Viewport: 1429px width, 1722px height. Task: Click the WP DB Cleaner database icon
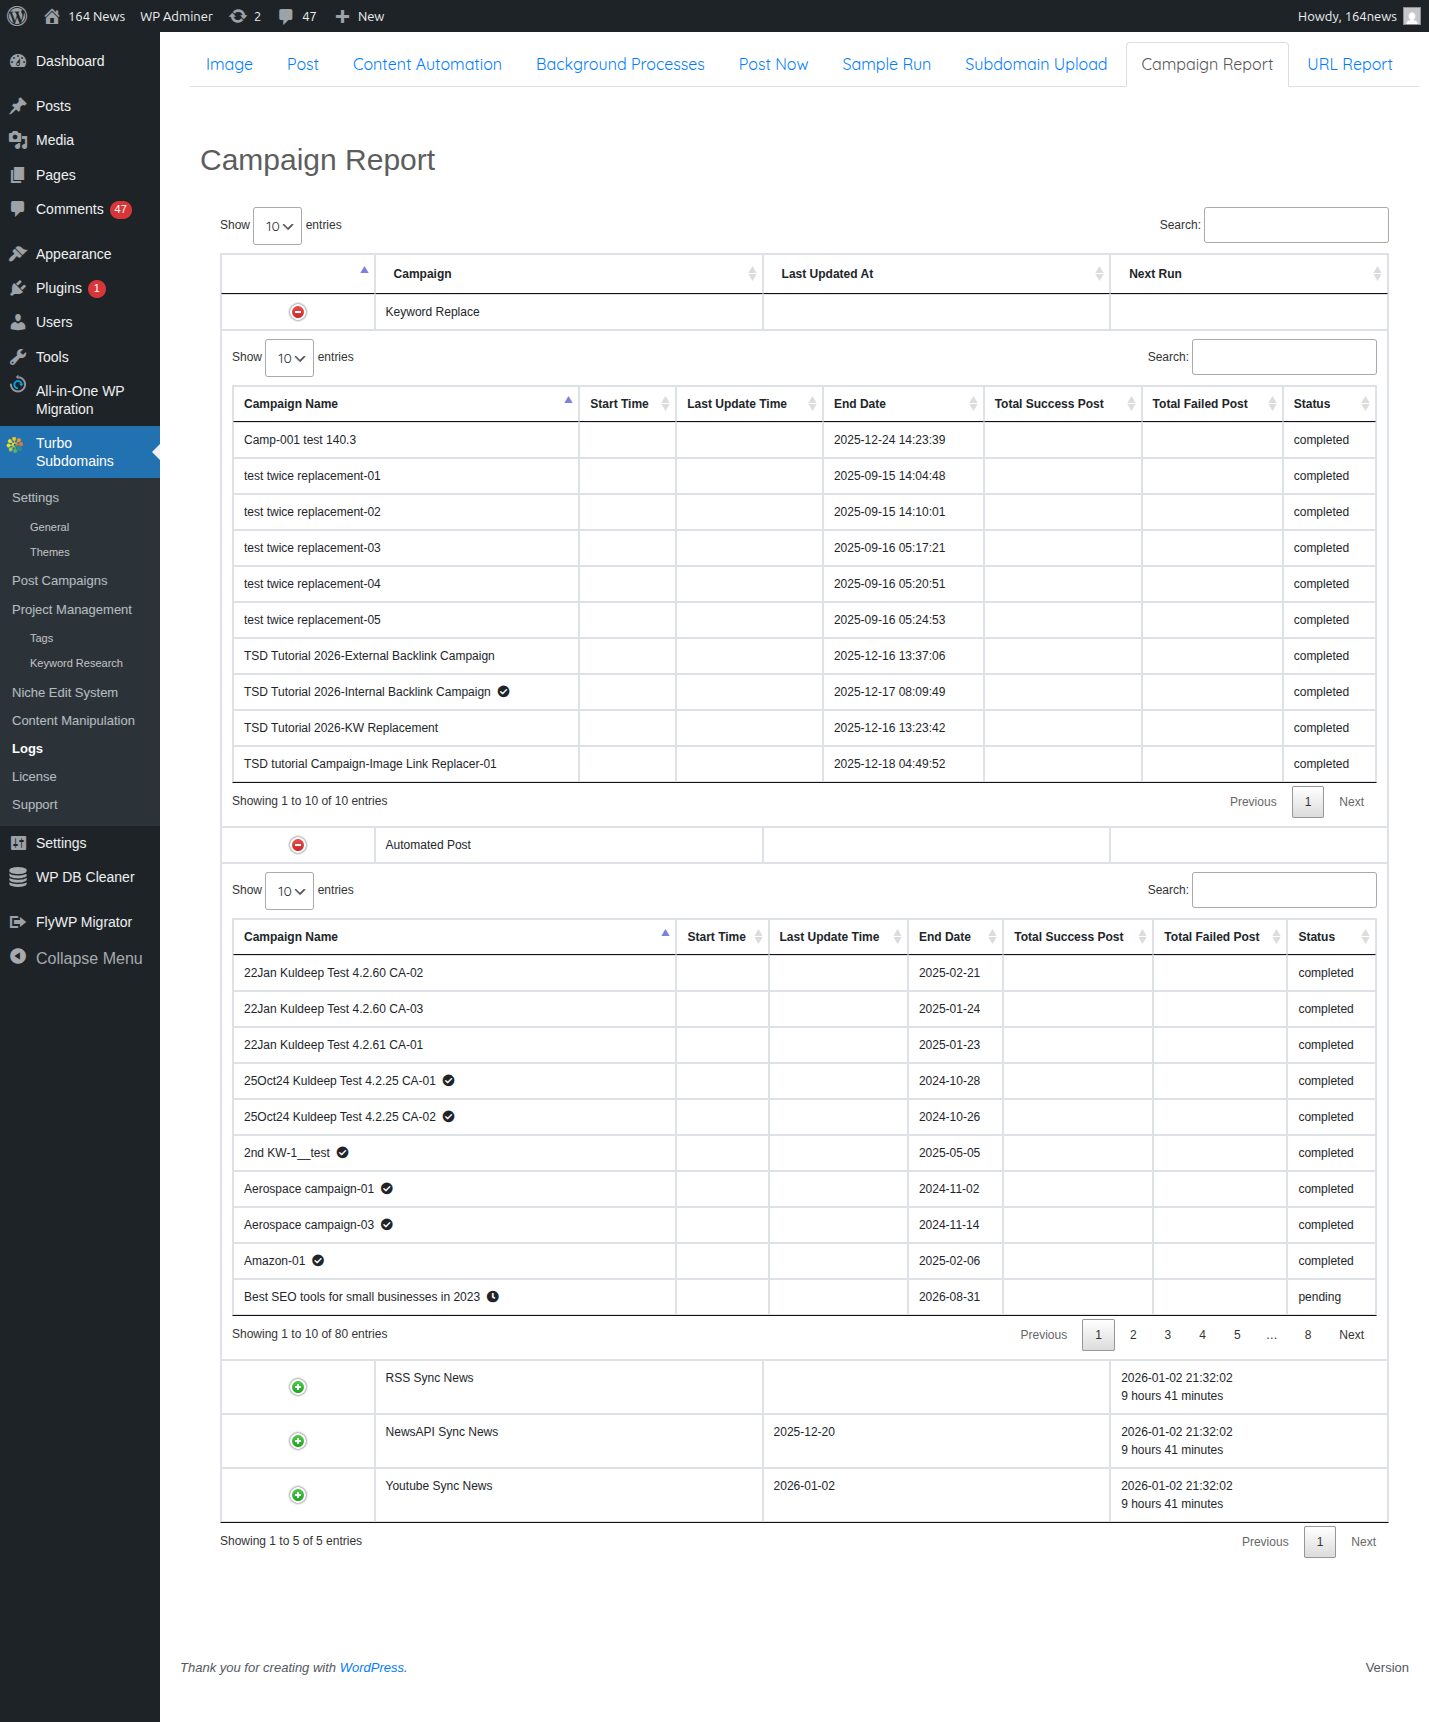[18, 877]
